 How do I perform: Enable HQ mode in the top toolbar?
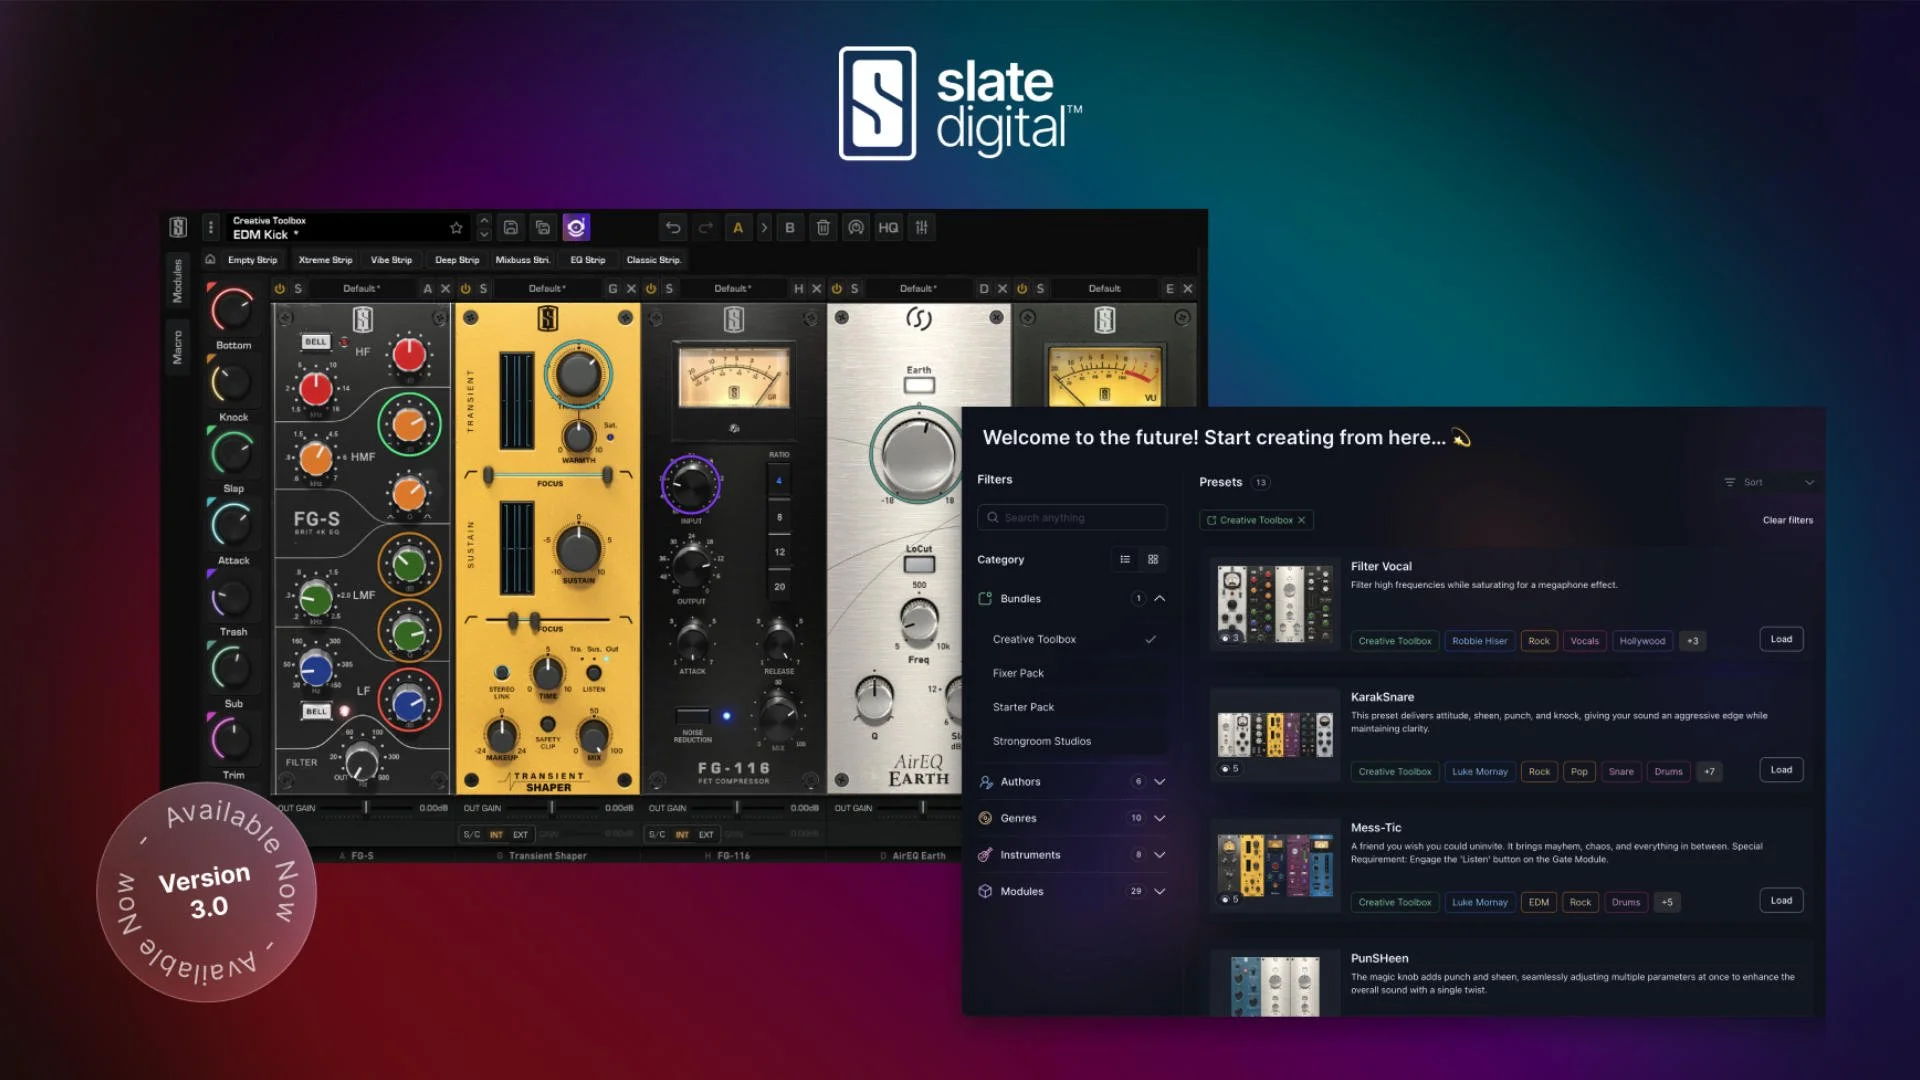point(888,228)
